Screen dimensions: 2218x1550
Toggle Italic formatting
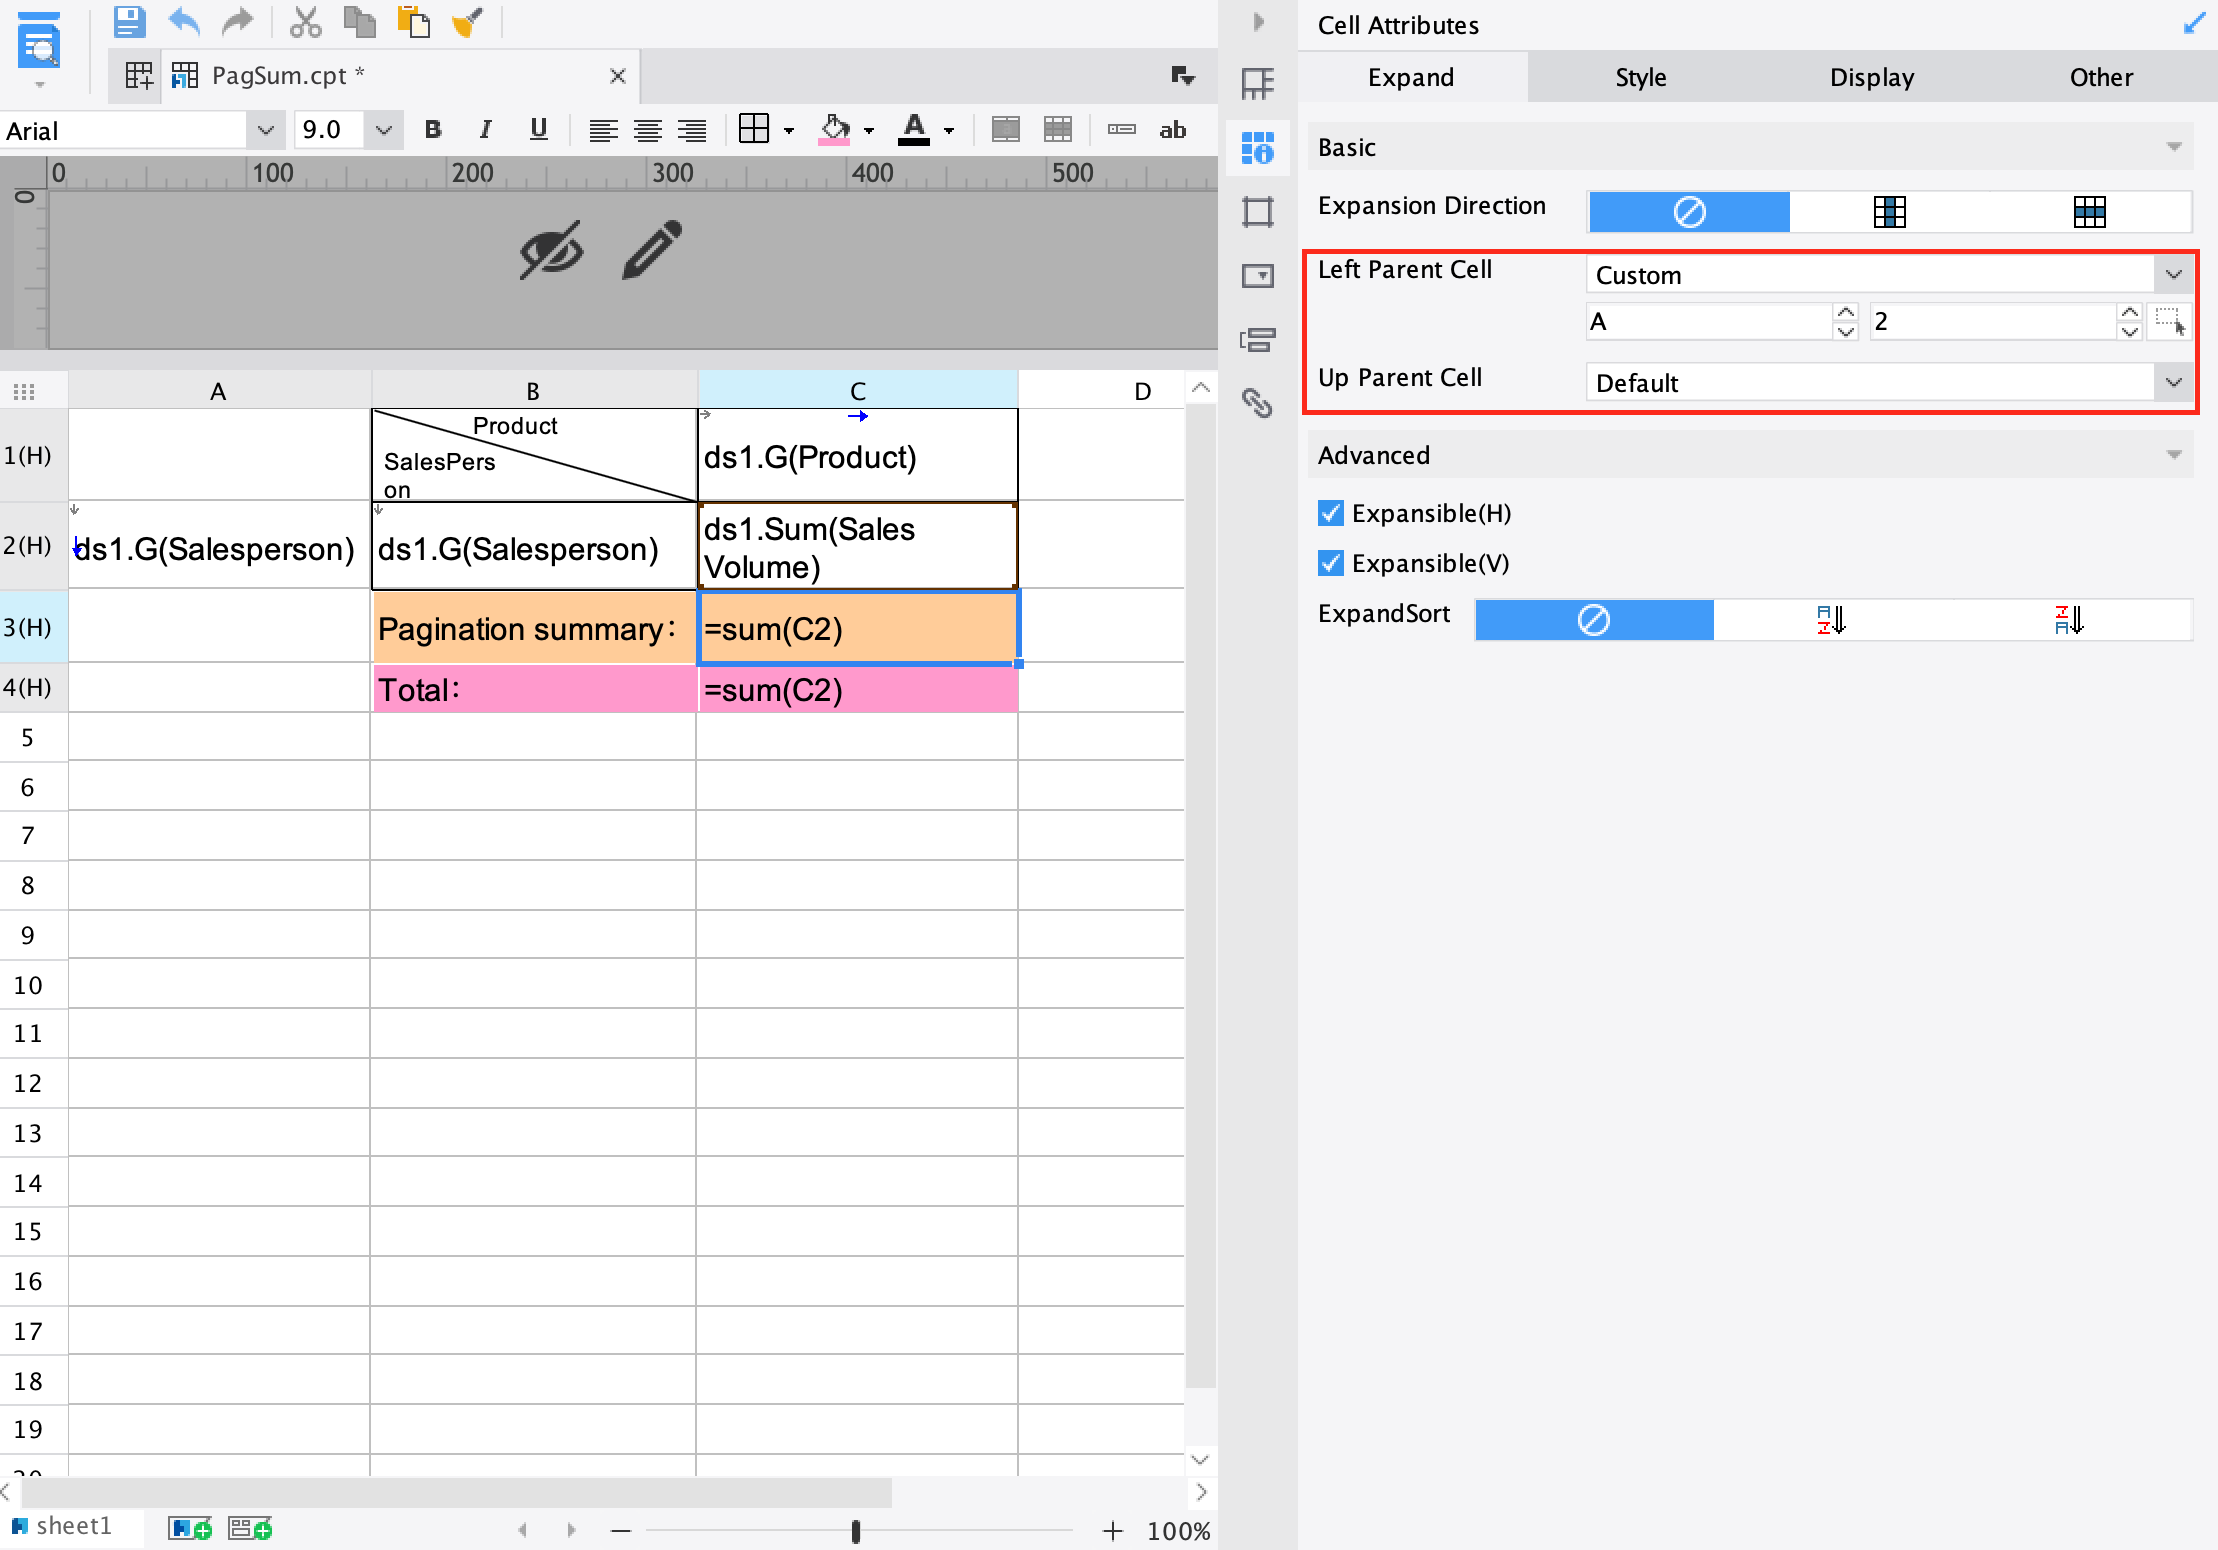[486, 129]
